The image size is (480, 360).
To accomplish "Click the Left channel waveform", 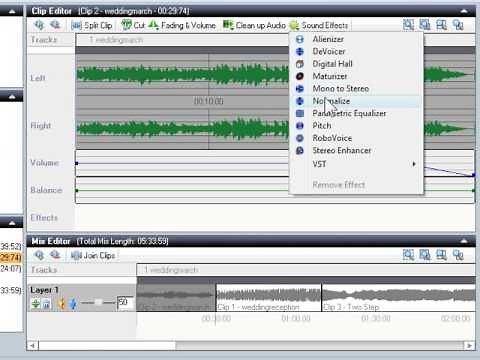I will click(183, 74).
